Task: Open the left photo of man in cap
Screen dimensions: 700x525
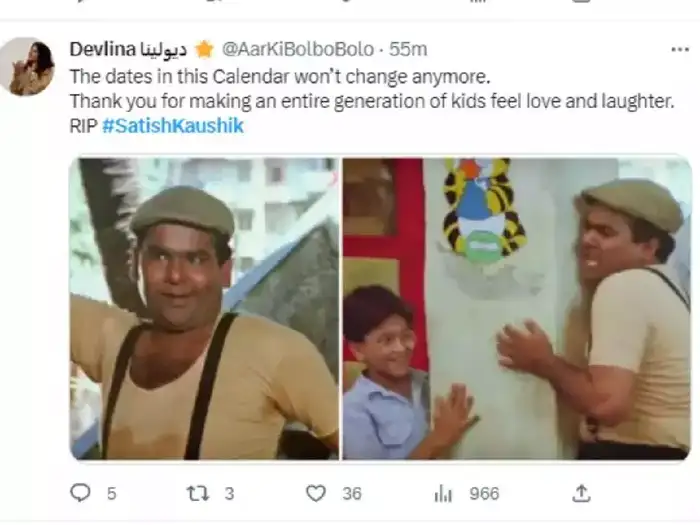Action: (x=204, y=308)
